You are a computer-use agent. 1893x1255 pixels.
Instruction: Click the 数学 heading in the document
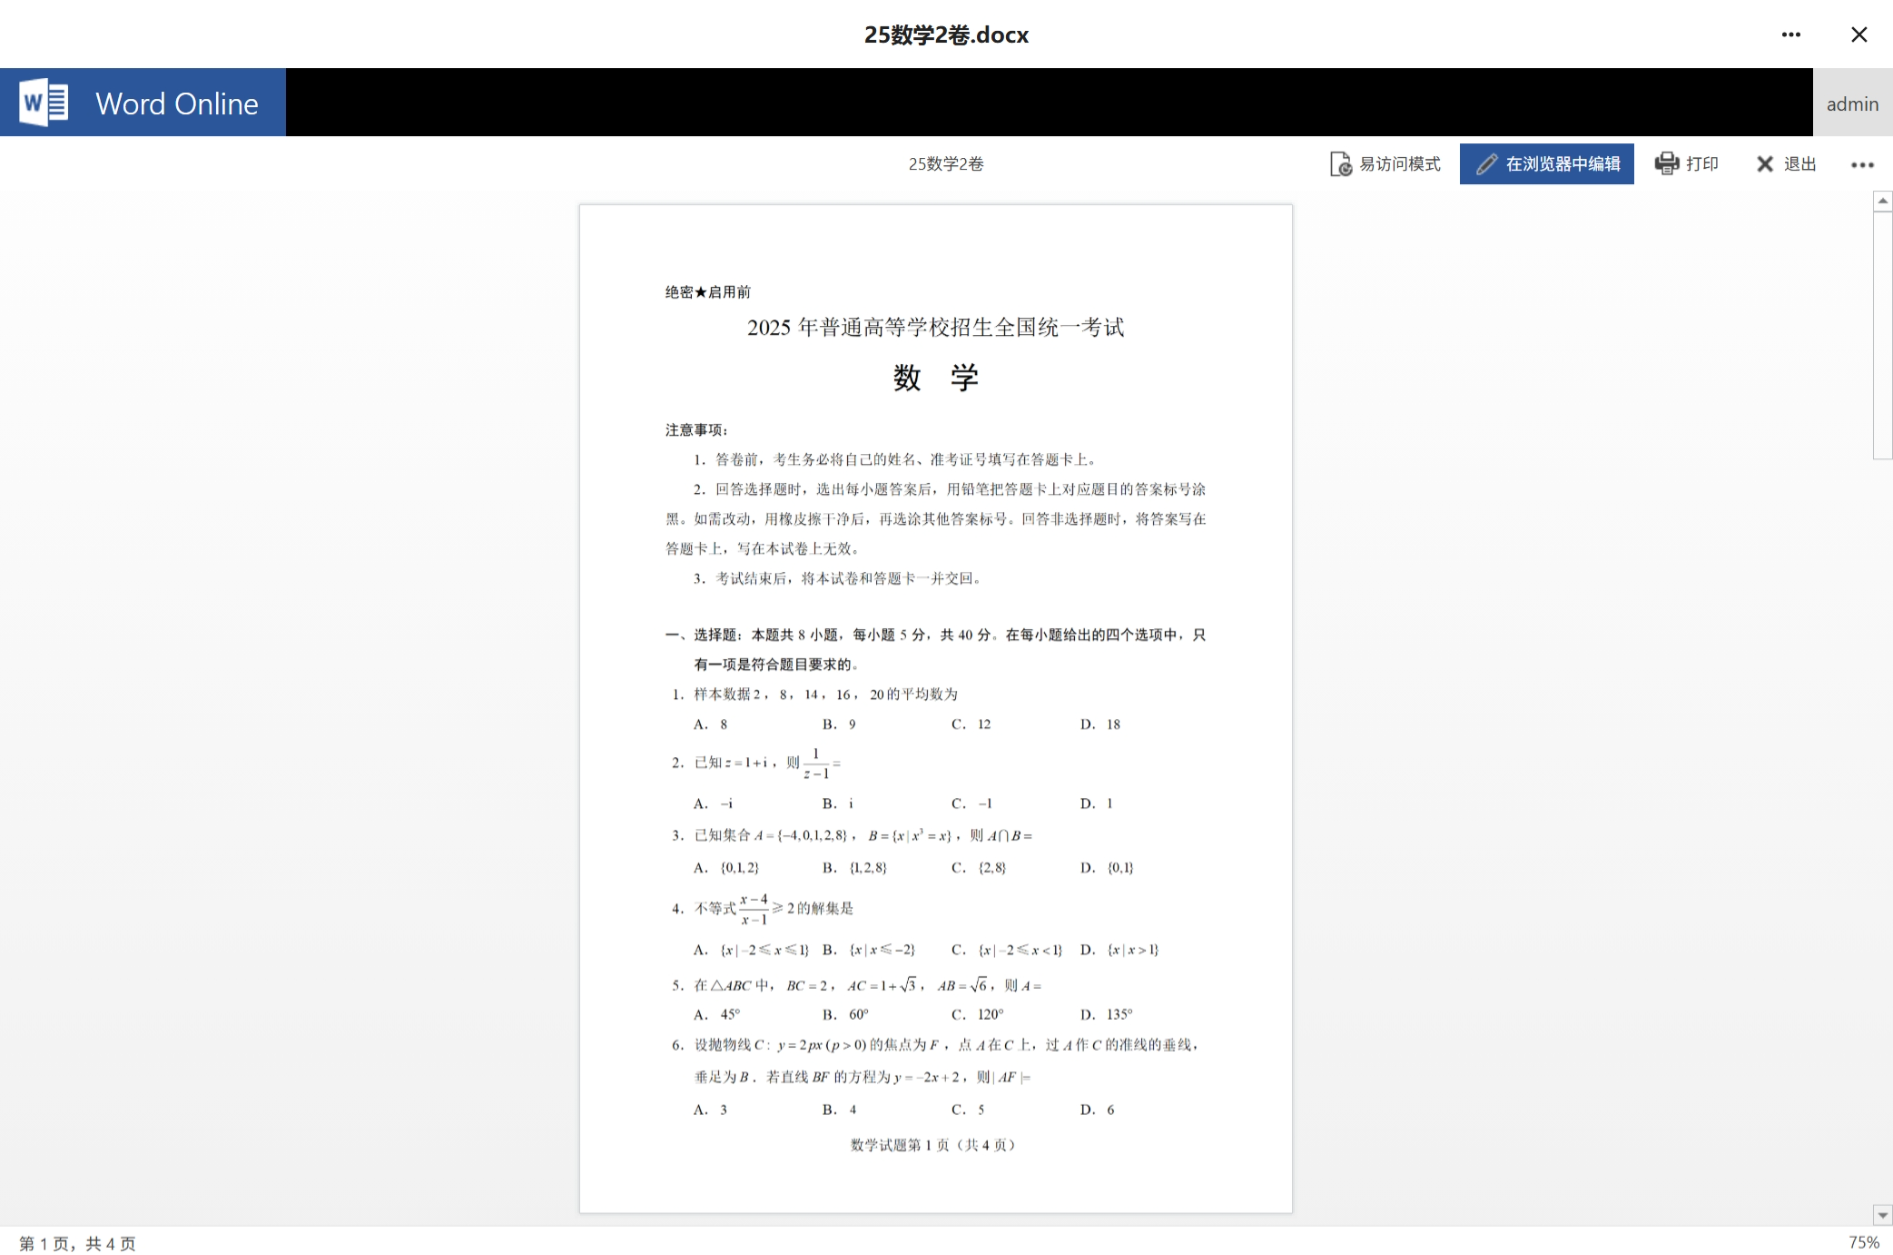coord(935,378)
